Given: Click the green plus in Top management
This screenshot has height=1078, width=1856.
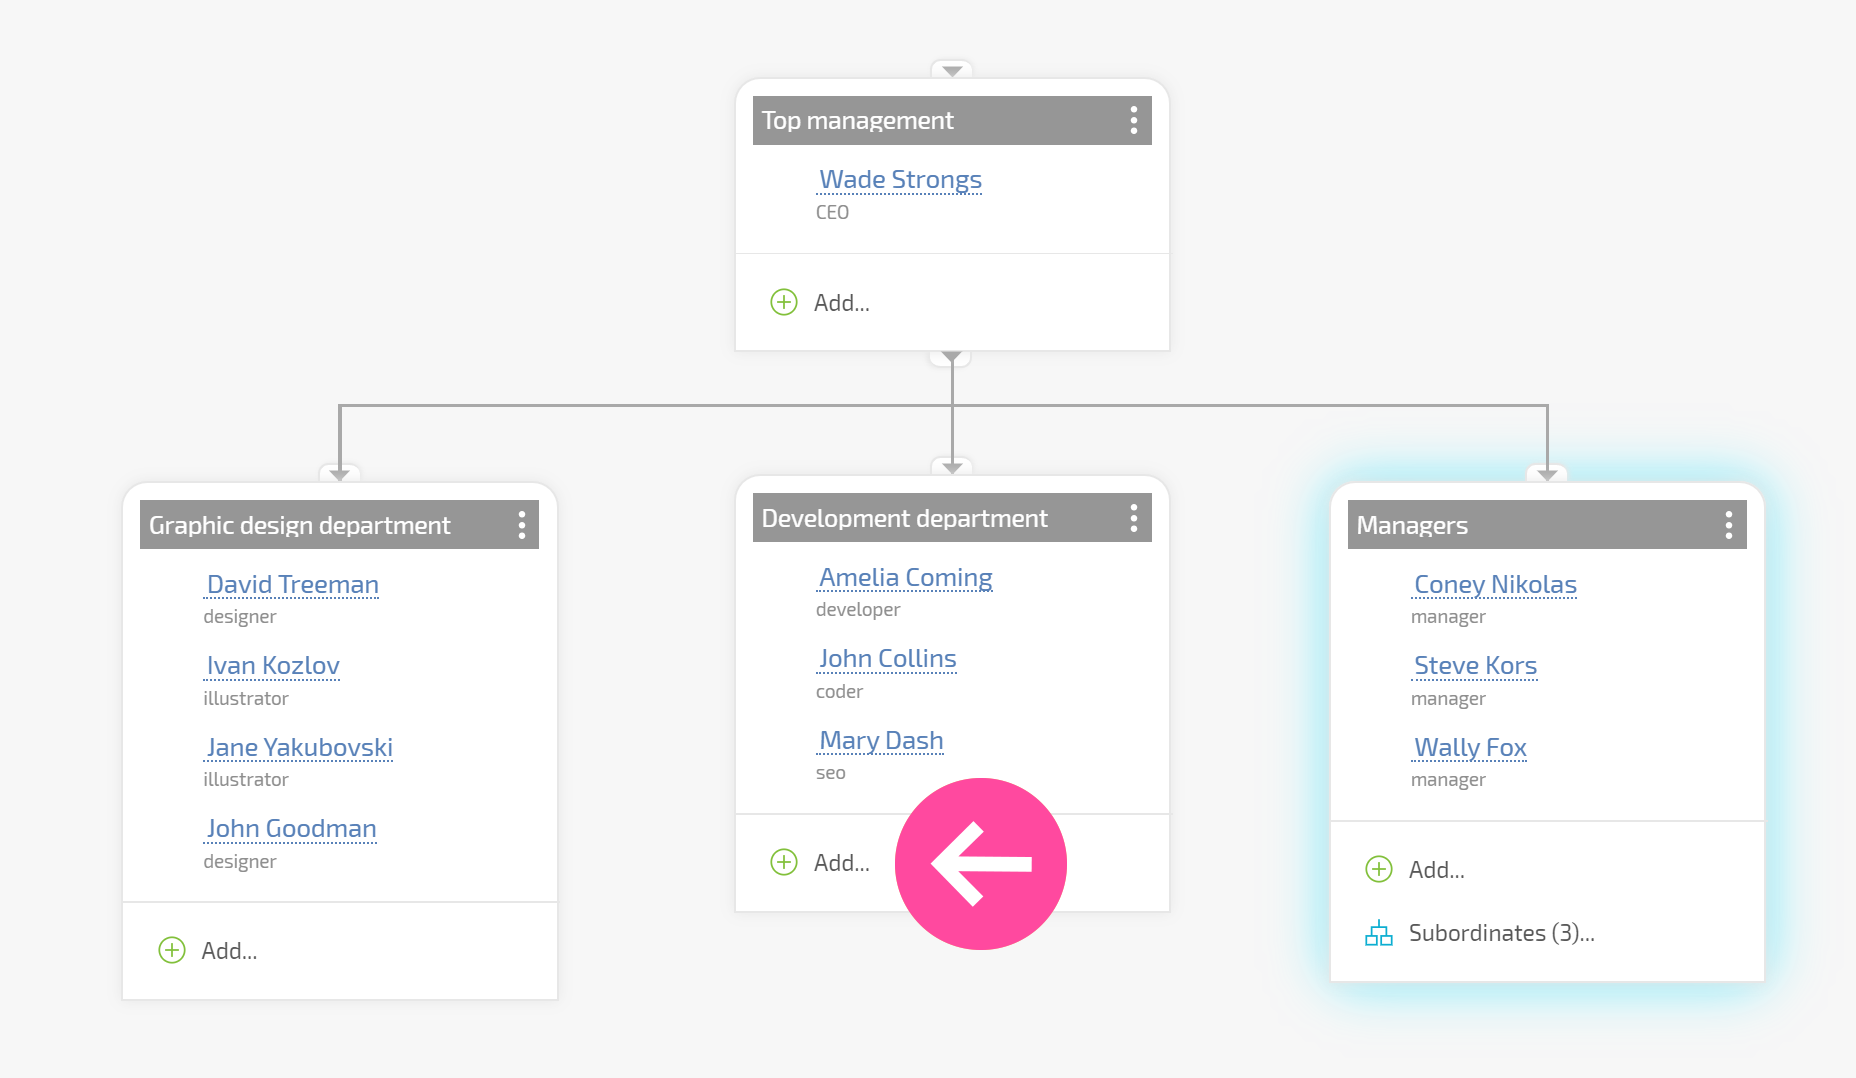Looking at the screenshot, I should [x=784, y=302].
